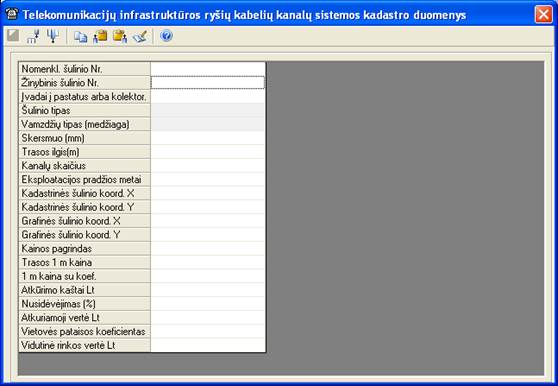
Task: Select 'Įvadai į pastatus arba kolektor.' label
Action: pyautogui.click(x=84, y=96)
